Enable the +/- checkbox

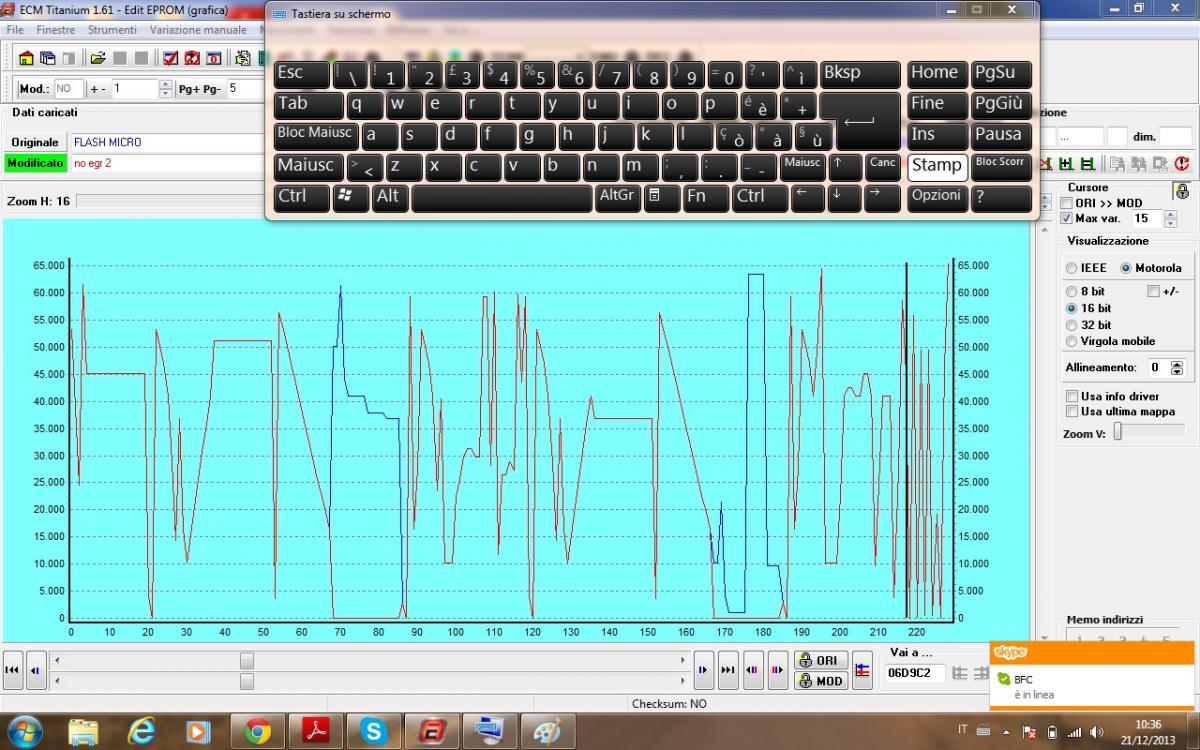pyautogui.click(x=1154, y=292)
